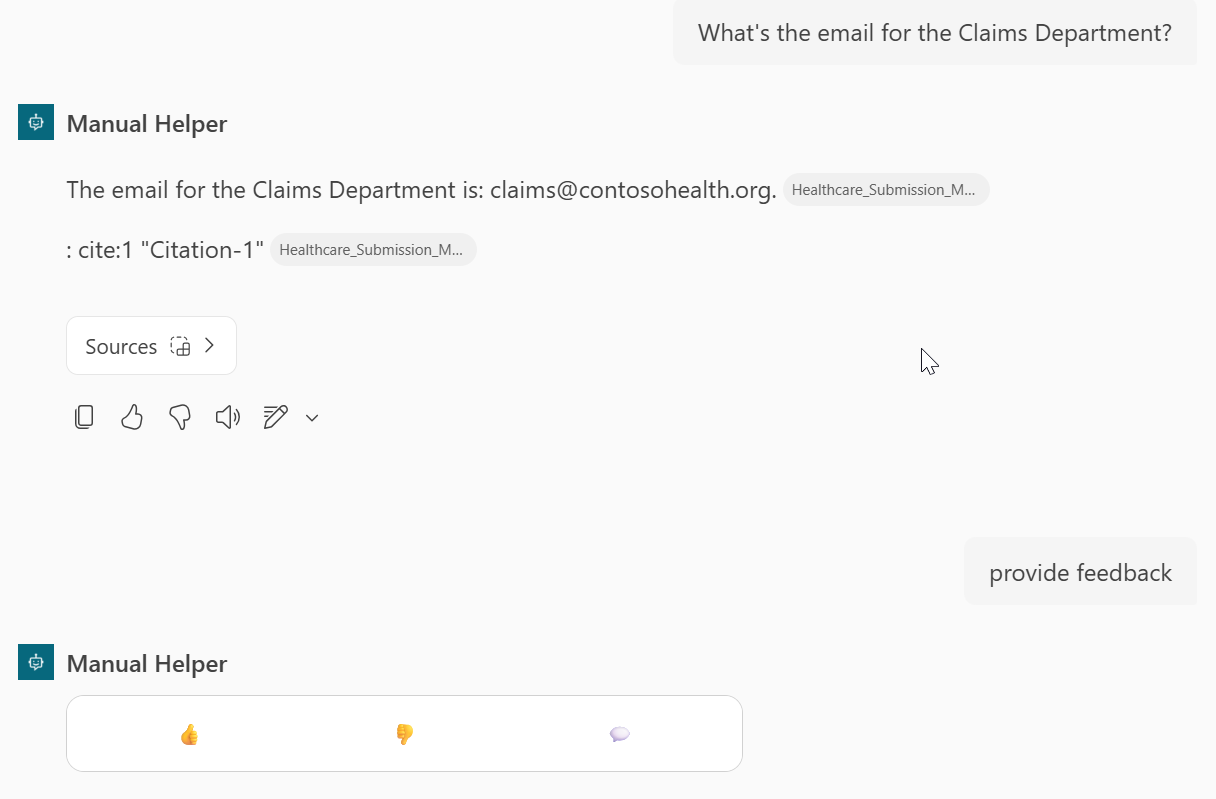Screen dimensions: 1216x799
Task: Click the lower Manual Helper avatar icon
Action: coord(36,663)
